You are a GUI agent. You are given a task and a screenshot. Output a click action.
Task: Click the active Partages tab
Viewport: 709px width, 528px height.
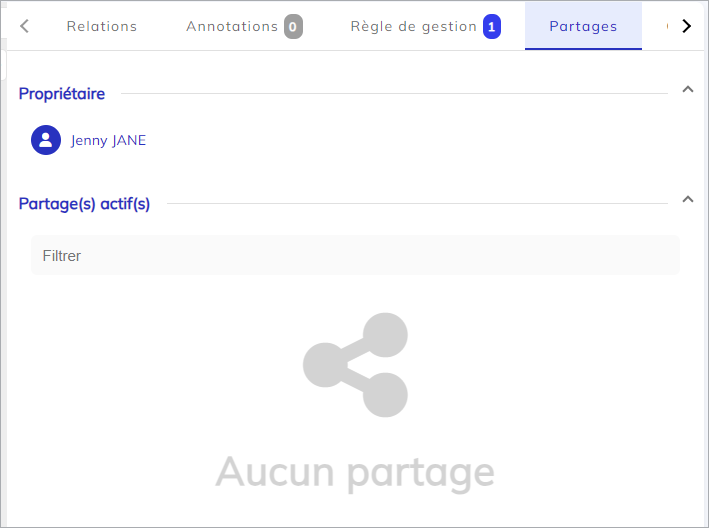pyautogui.click(x=583, y=26)
